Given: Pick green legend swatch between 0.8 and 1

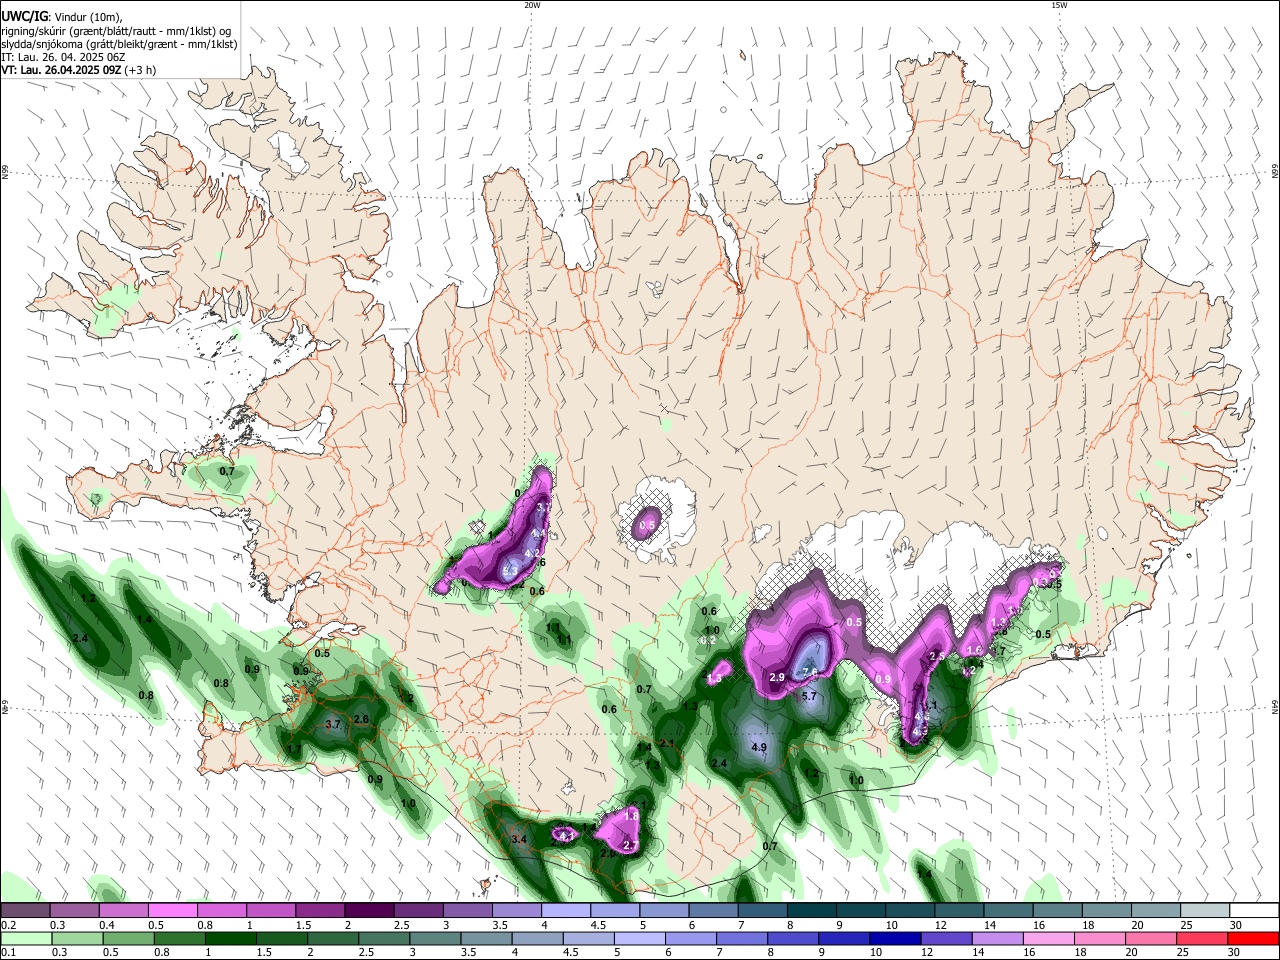Looking at the screenshot, I should point(179,938).
